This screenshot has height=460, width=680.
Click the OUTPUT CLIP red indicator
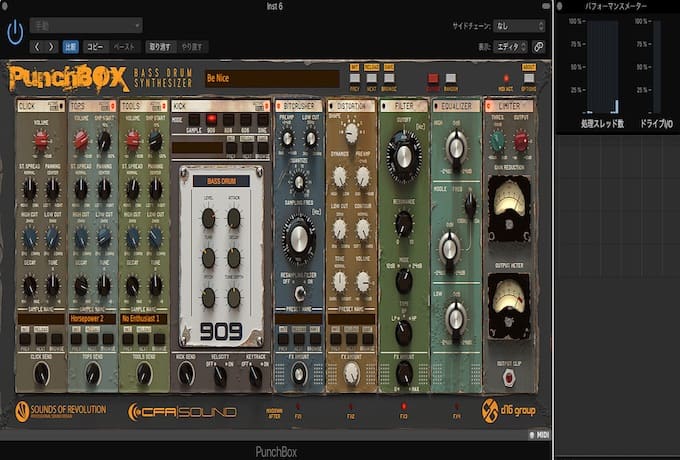click(x=509, y=378)
